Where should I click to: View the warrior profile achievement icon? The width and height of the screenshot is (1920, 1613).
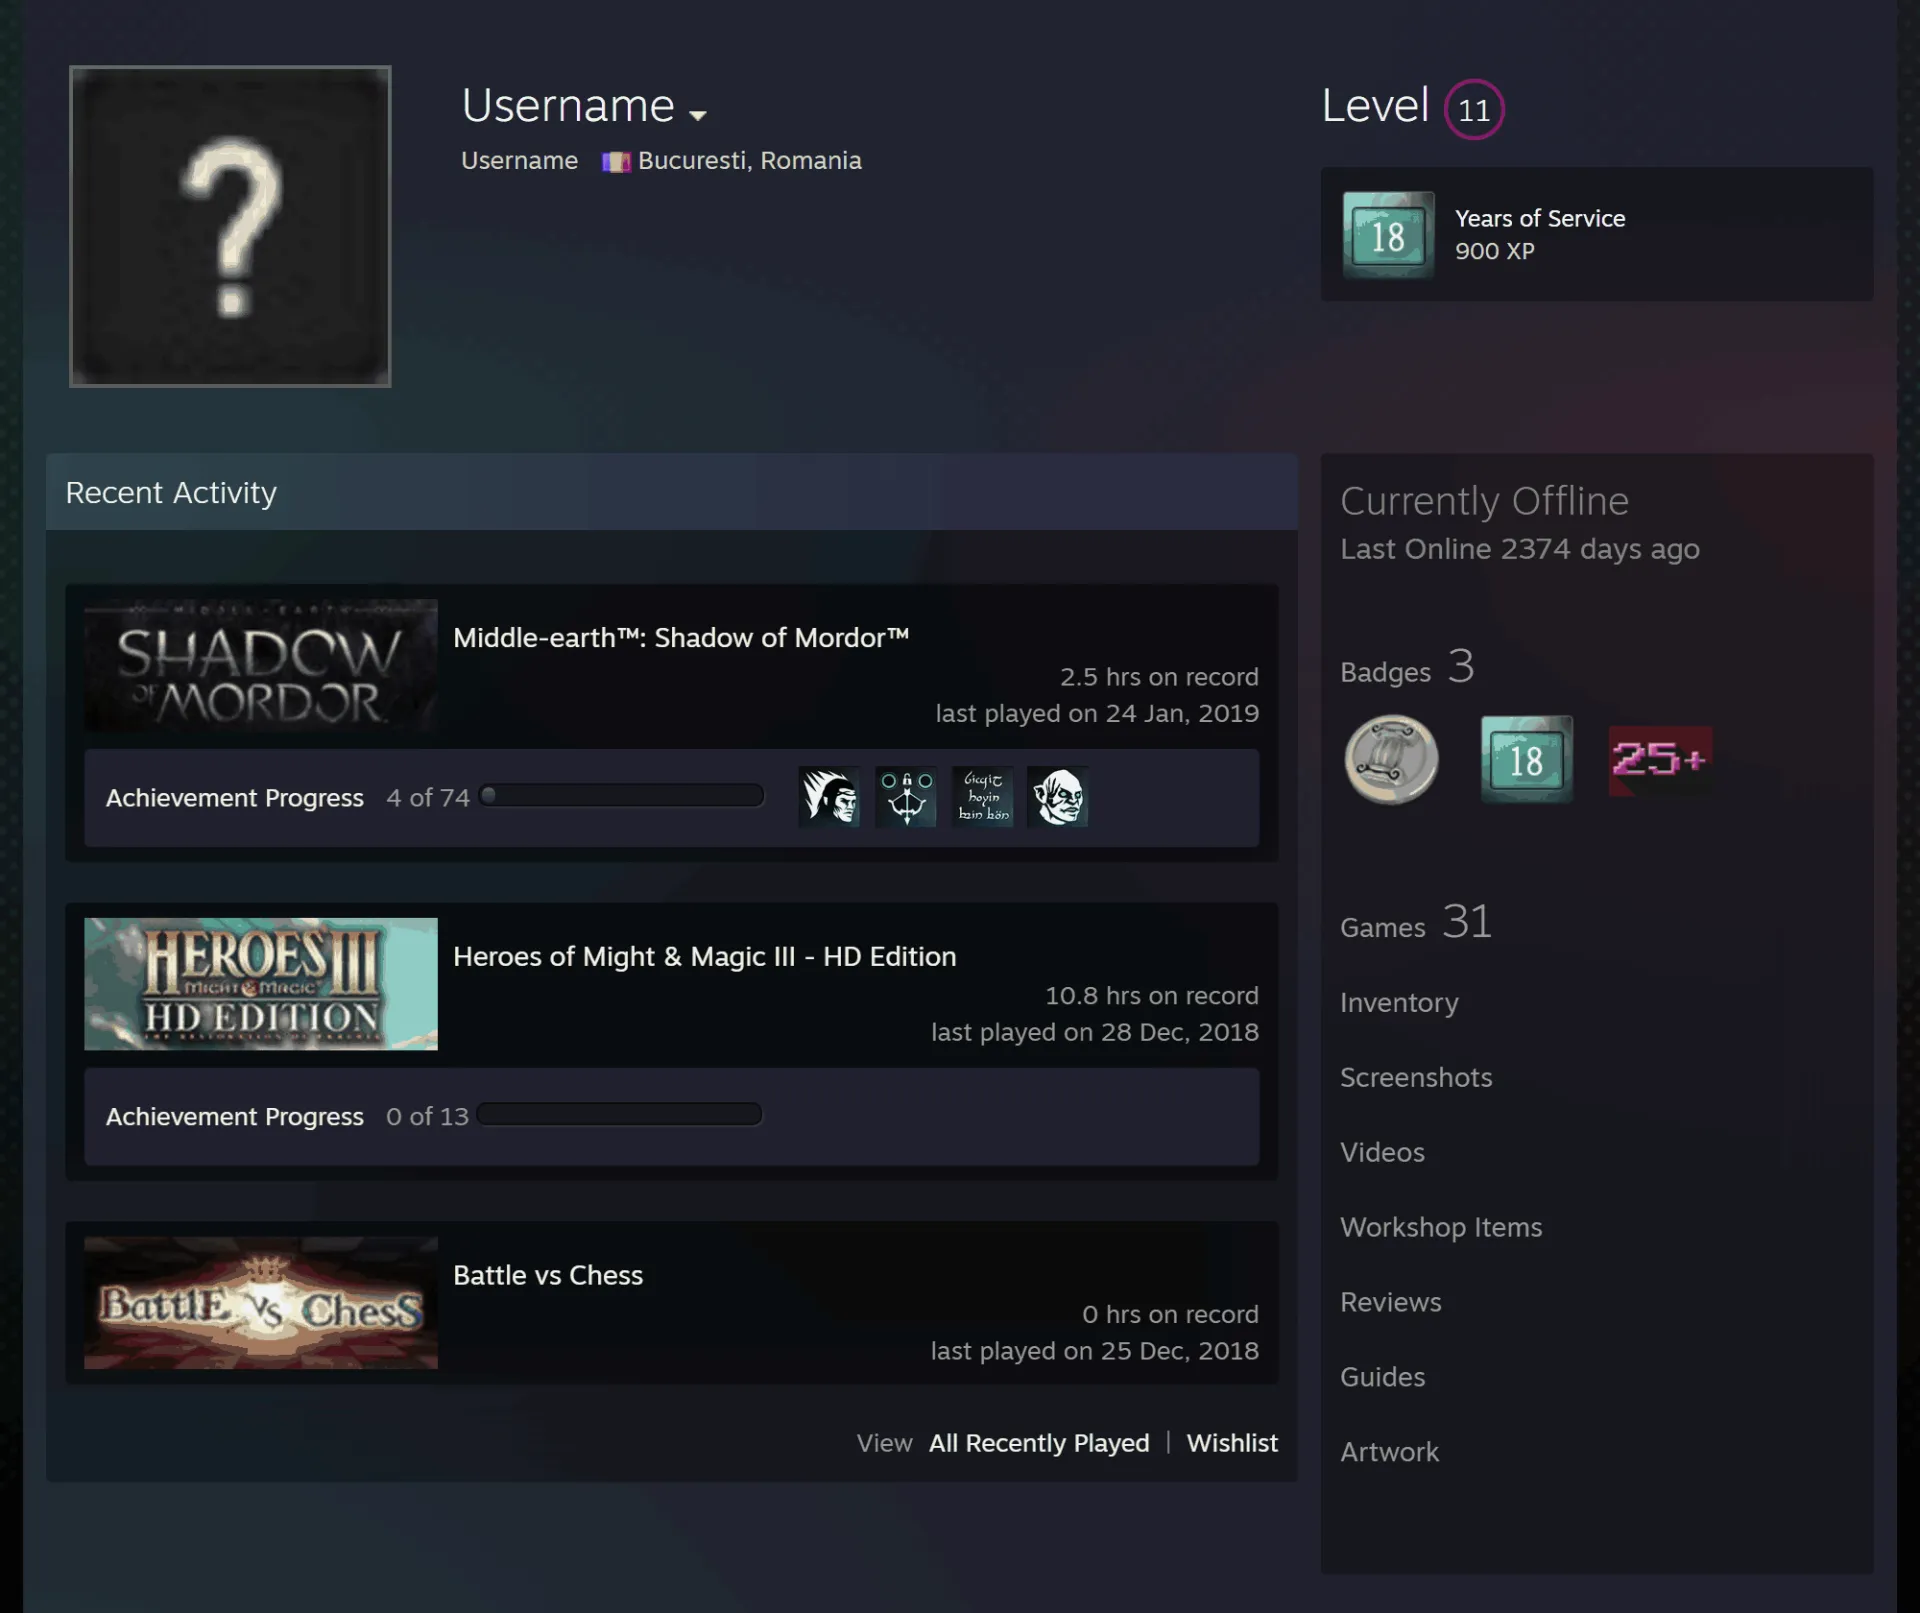(x=829, y=797)
